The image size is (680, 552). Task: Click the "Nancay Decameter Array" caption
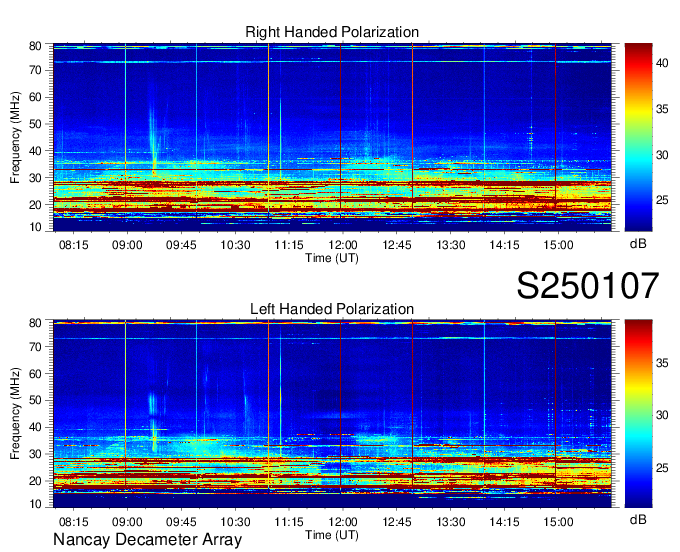[x=147, y=540]
